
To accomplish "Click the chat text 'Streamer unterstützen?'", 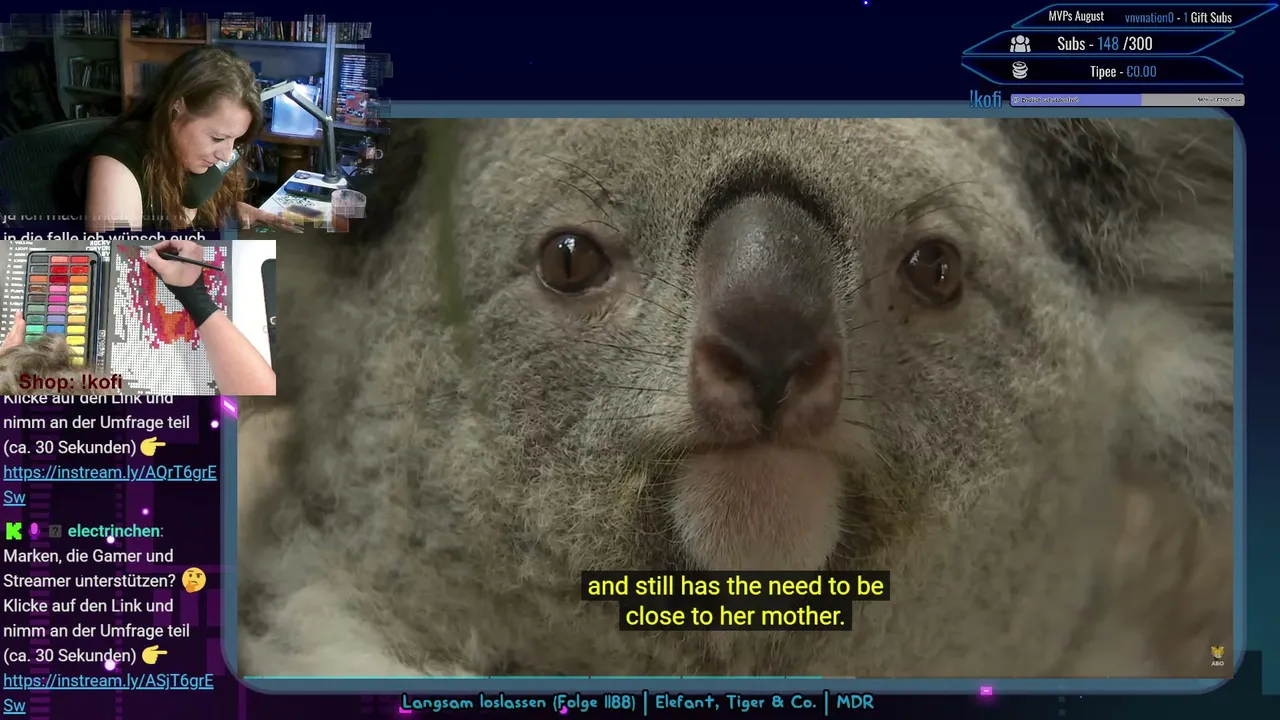I will pos(89,581).
